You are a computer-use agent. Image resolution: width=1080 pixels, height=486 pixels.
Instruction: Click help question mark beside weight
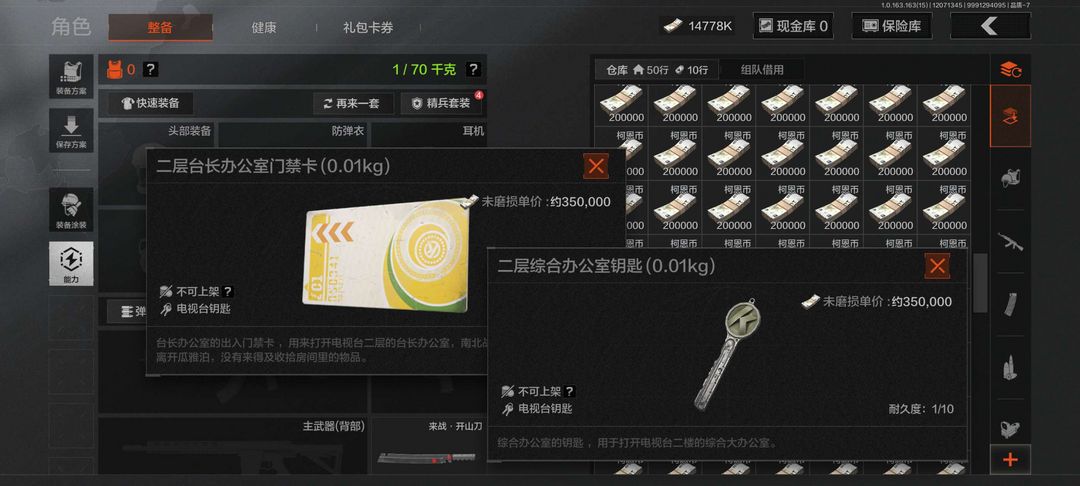(472, 70)
